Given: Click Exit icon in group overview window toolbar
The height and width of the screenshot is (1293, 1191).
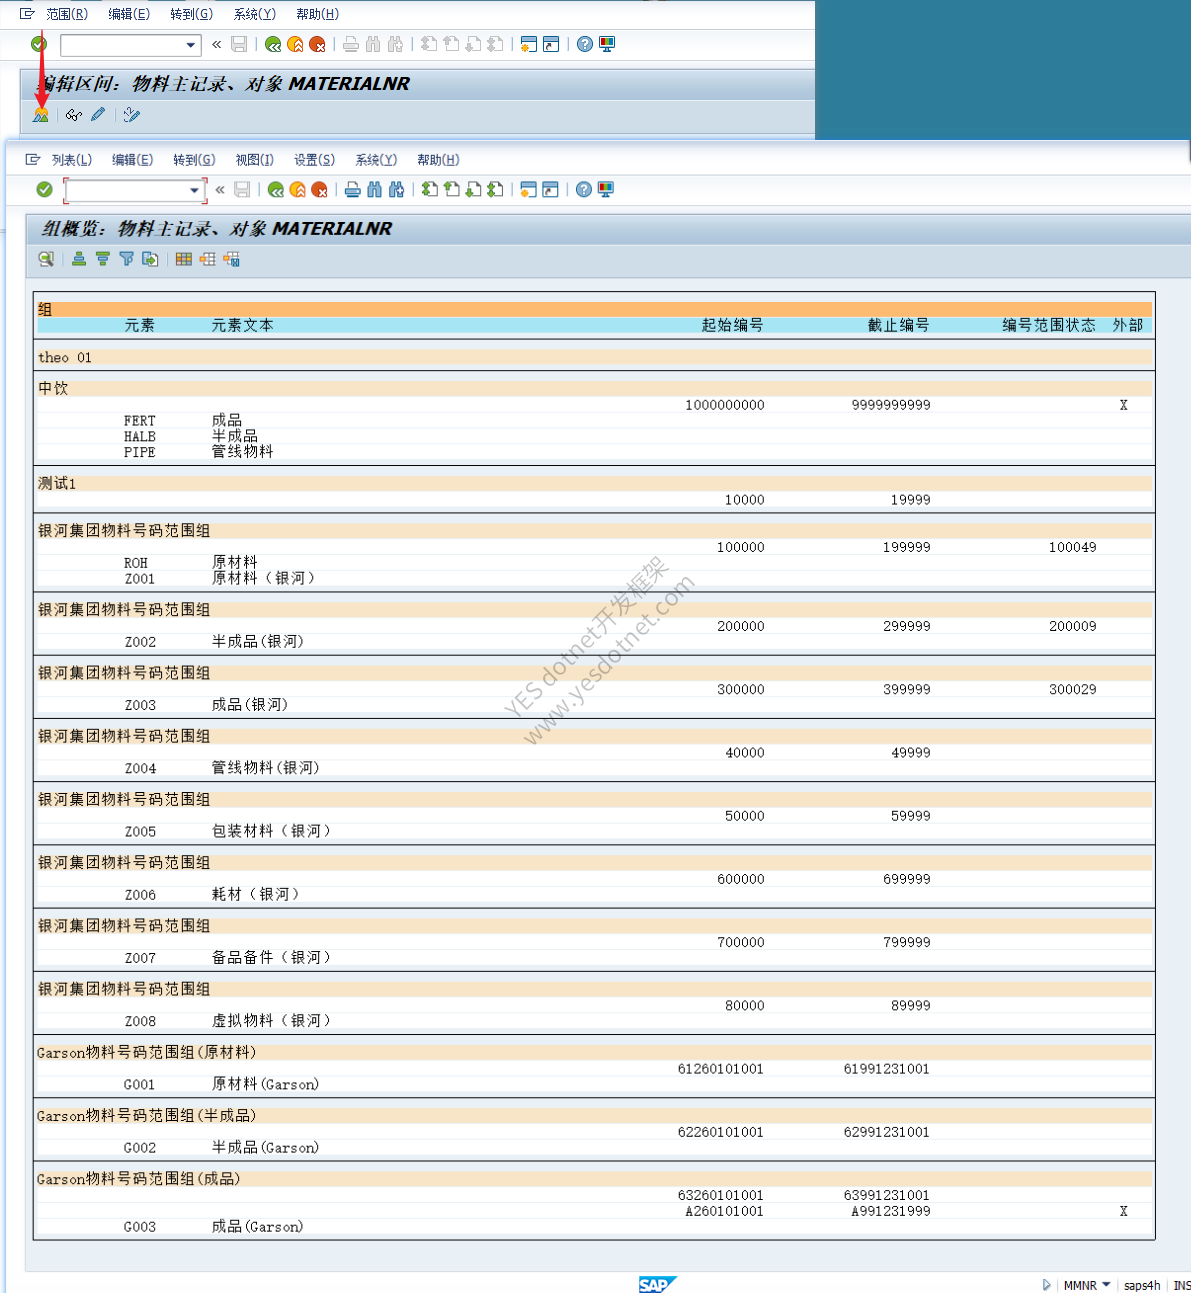Looking at the screenshot, I should click(x=298, y=189).
